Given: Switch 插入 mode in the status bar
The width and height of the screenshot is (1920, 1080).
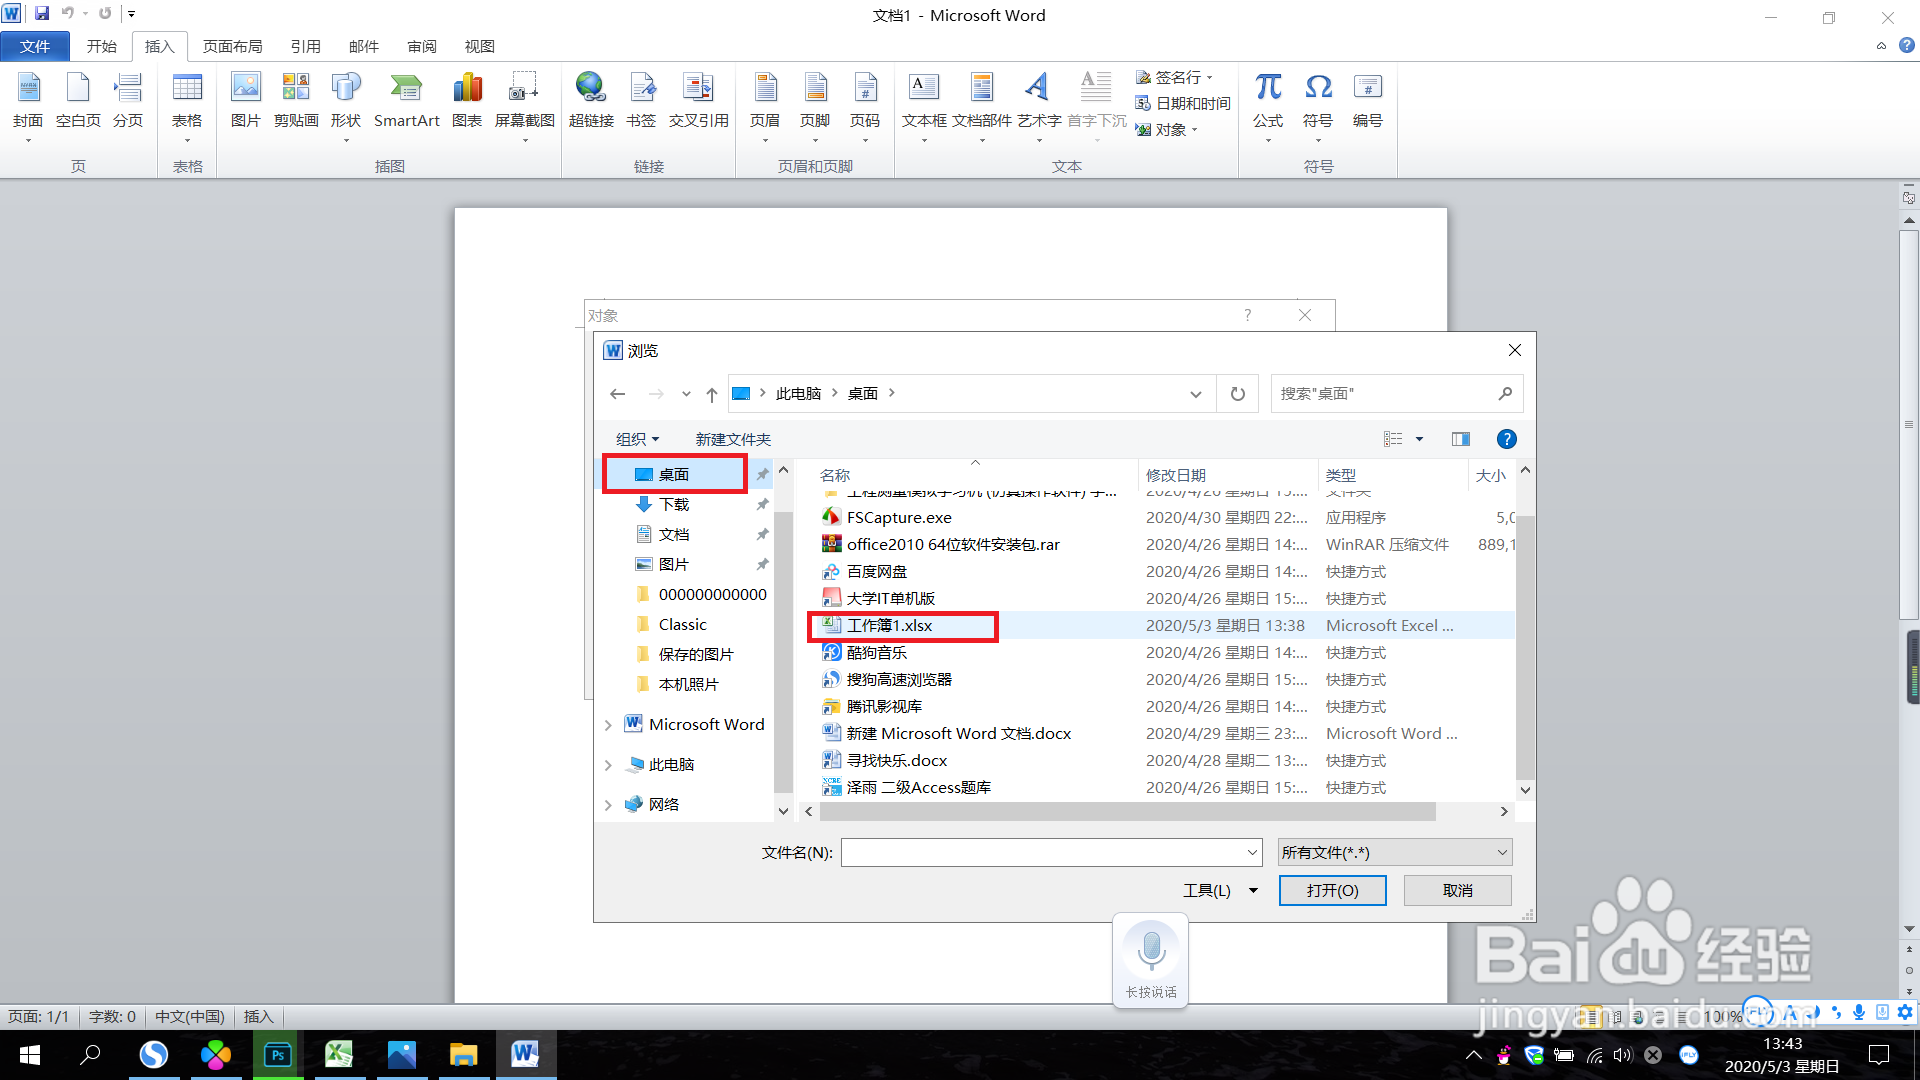Looking at the screenshot, I should (x=258, y=1016).
